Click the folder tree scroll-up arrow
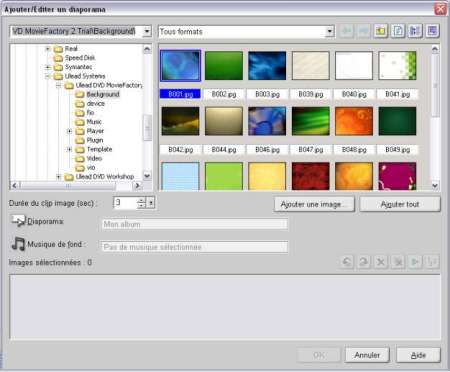Viewport: 450px width, 372px height. [147, 49]
